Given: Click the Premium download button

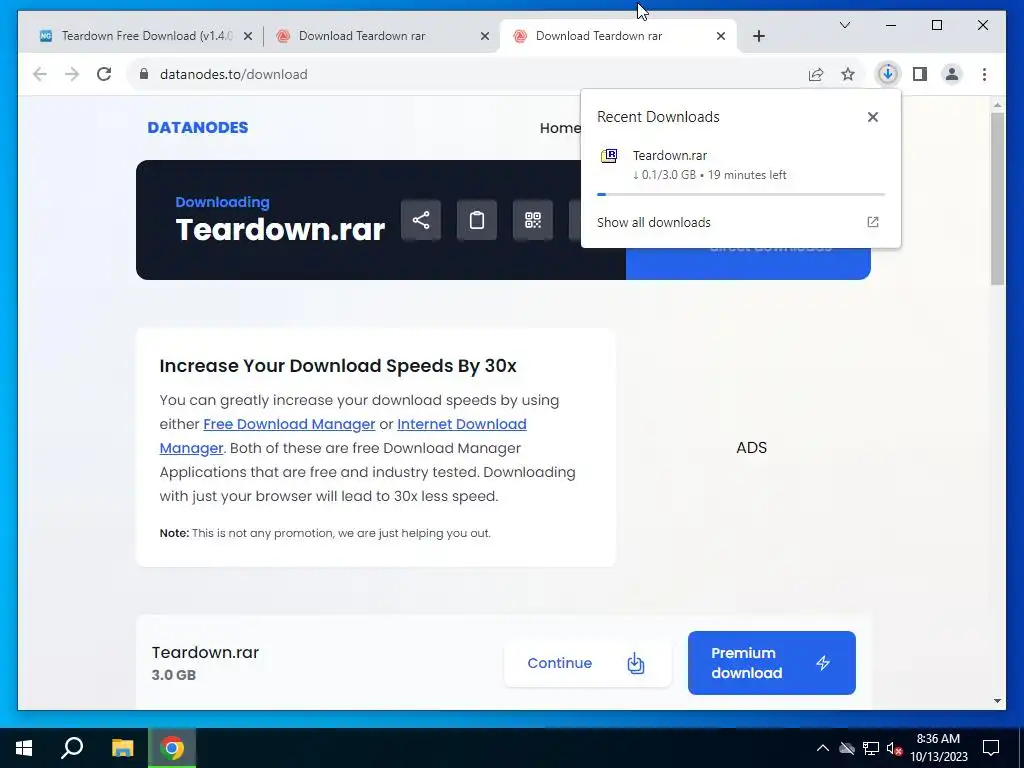Looking at the screenshot, I should pyautogui.click(x=771, y=663).
